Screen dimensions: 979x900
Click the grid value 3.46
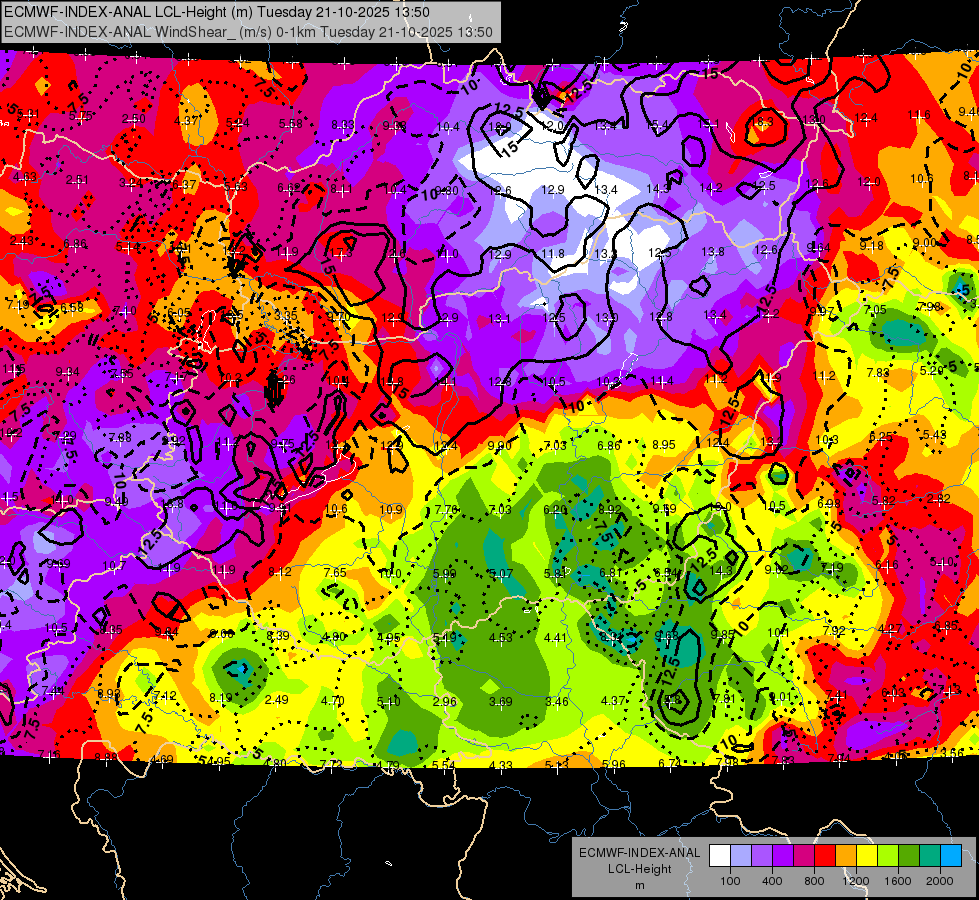point(556,701)
